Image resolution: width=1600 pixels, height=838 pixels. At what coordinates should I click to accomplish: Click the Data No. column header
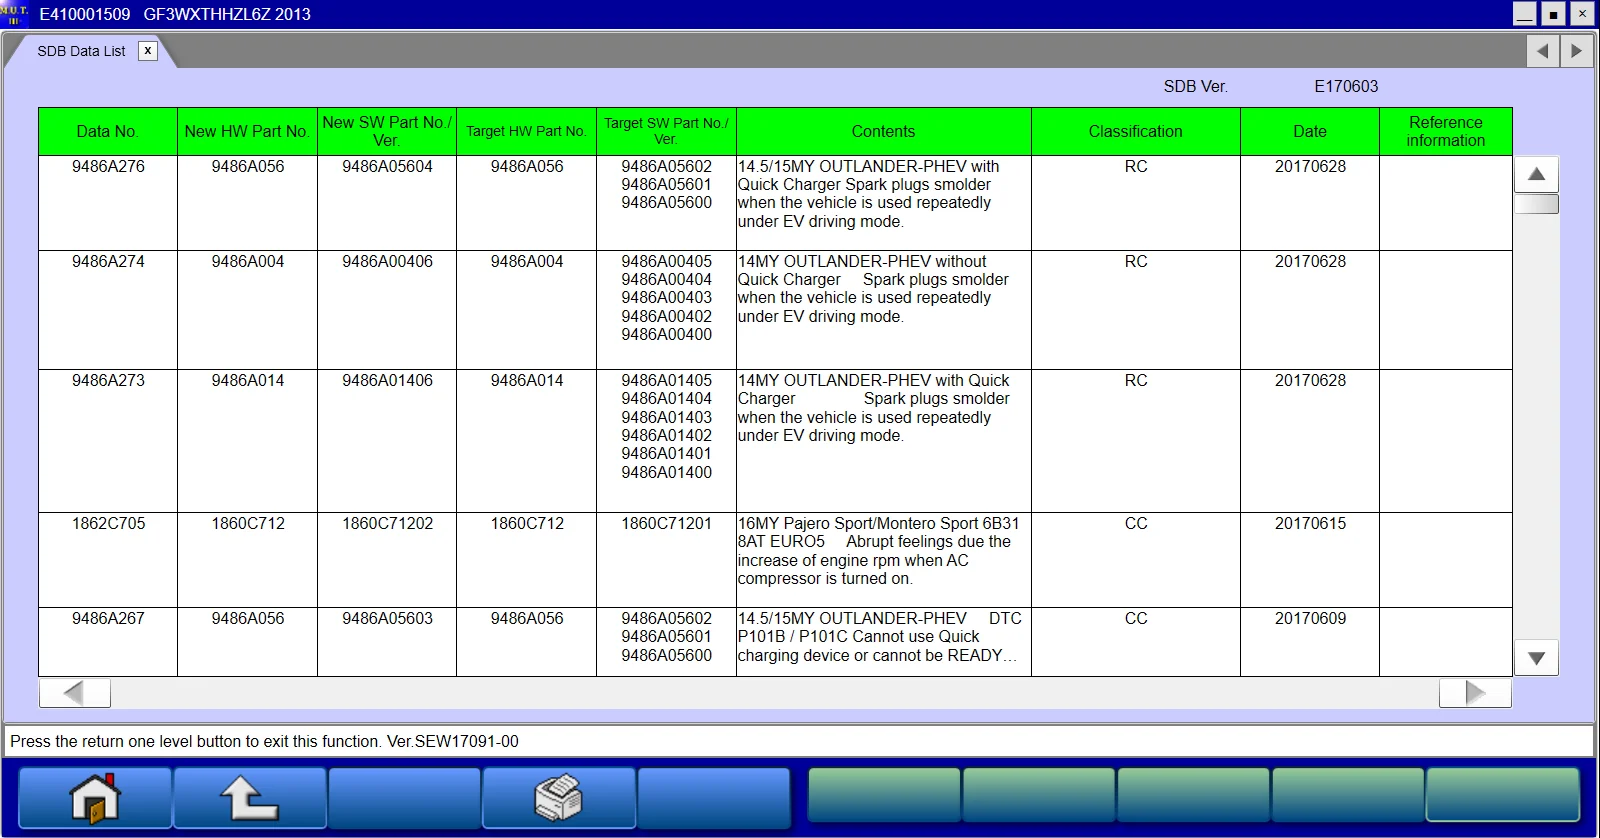(108, 132)
